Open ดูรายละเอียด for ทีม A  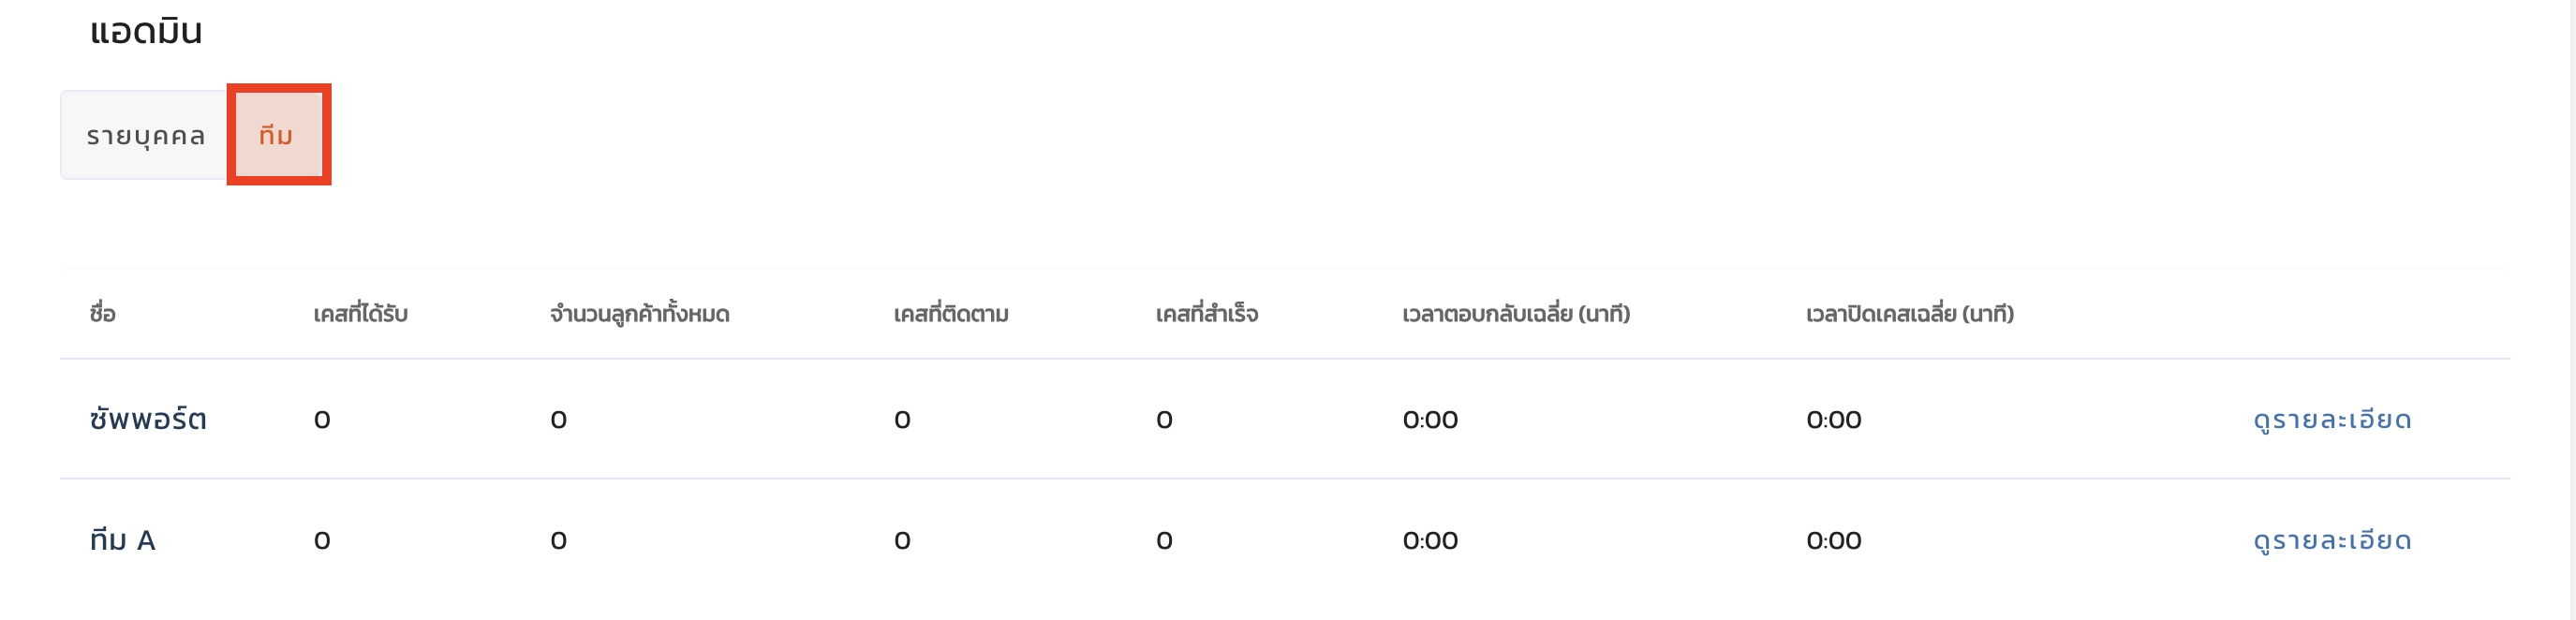[x=2331, y=540]
